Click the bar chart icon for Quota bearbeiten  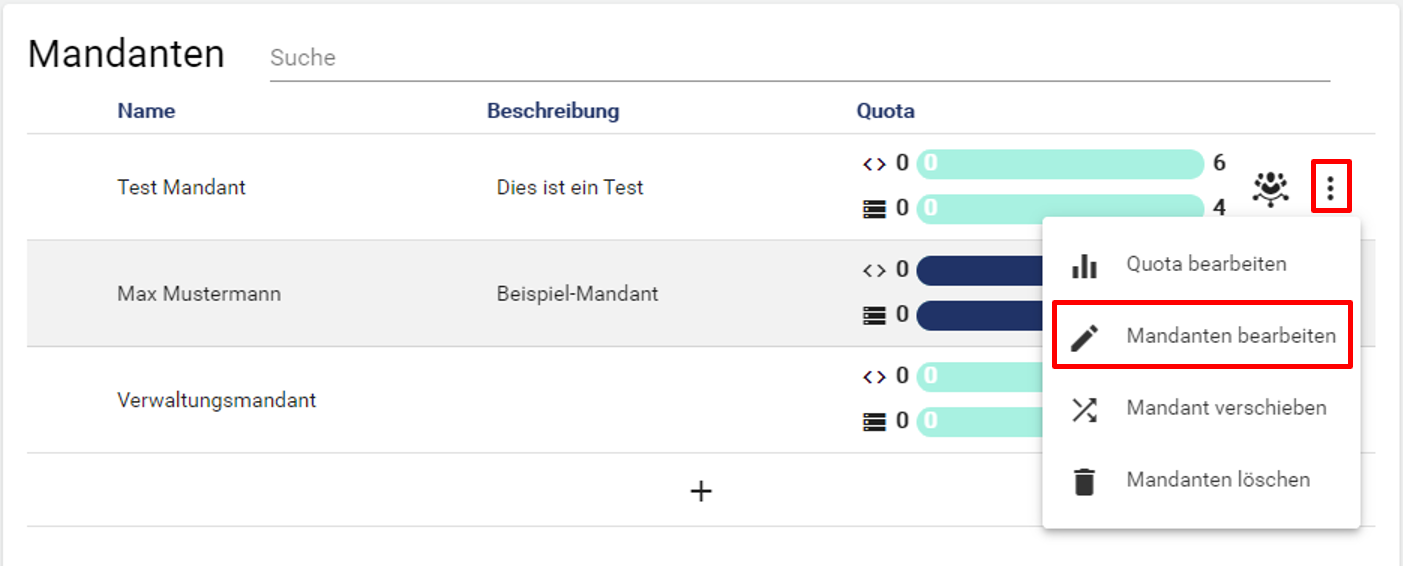(1084, 265)
